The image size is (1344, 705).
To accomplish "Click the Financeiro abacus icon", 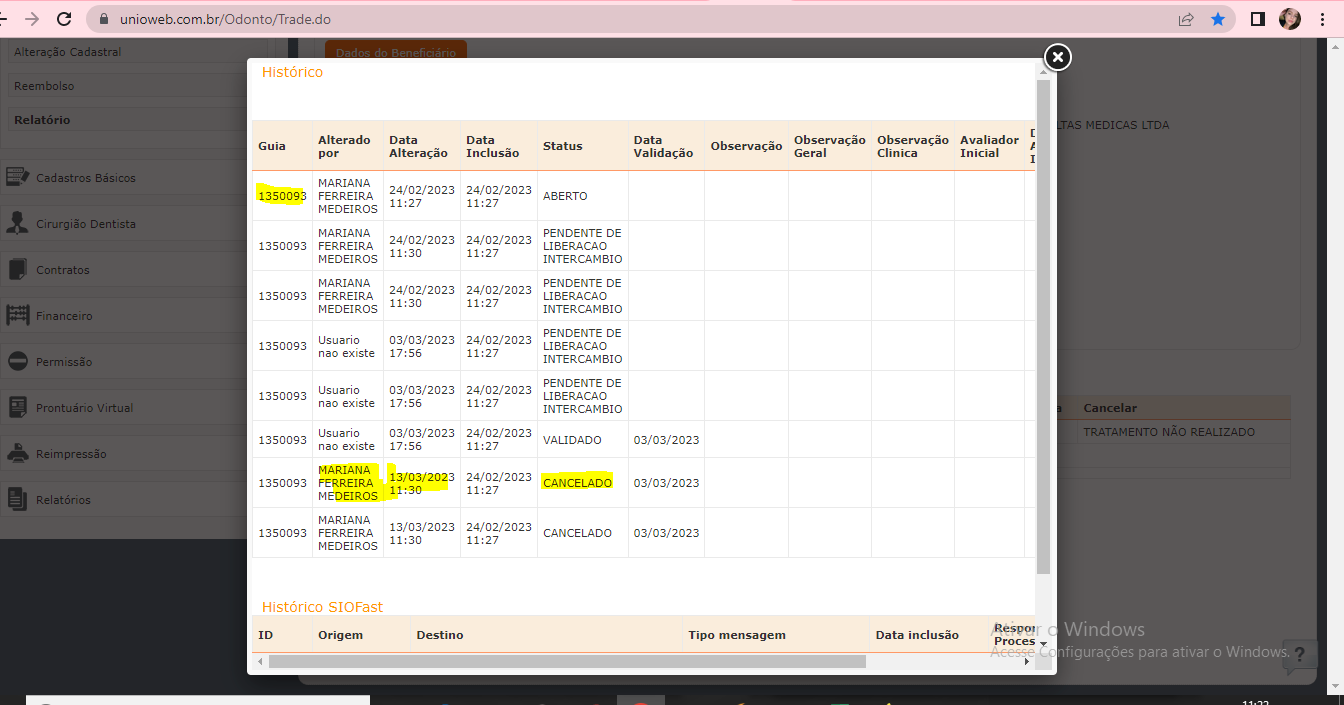I will click(17, 315).
